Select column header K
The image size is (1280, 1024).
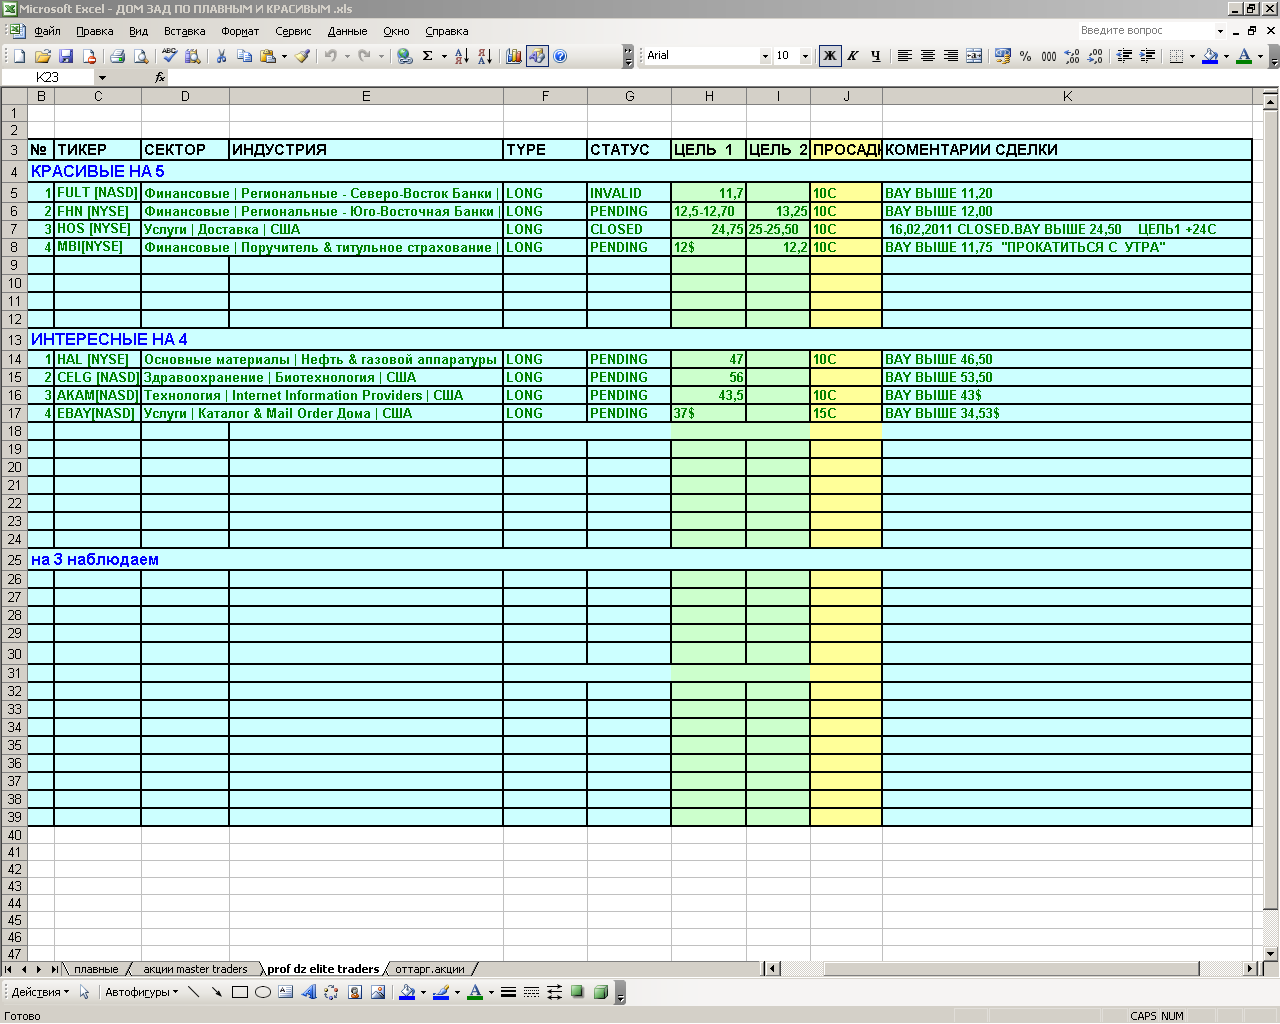1067,96
